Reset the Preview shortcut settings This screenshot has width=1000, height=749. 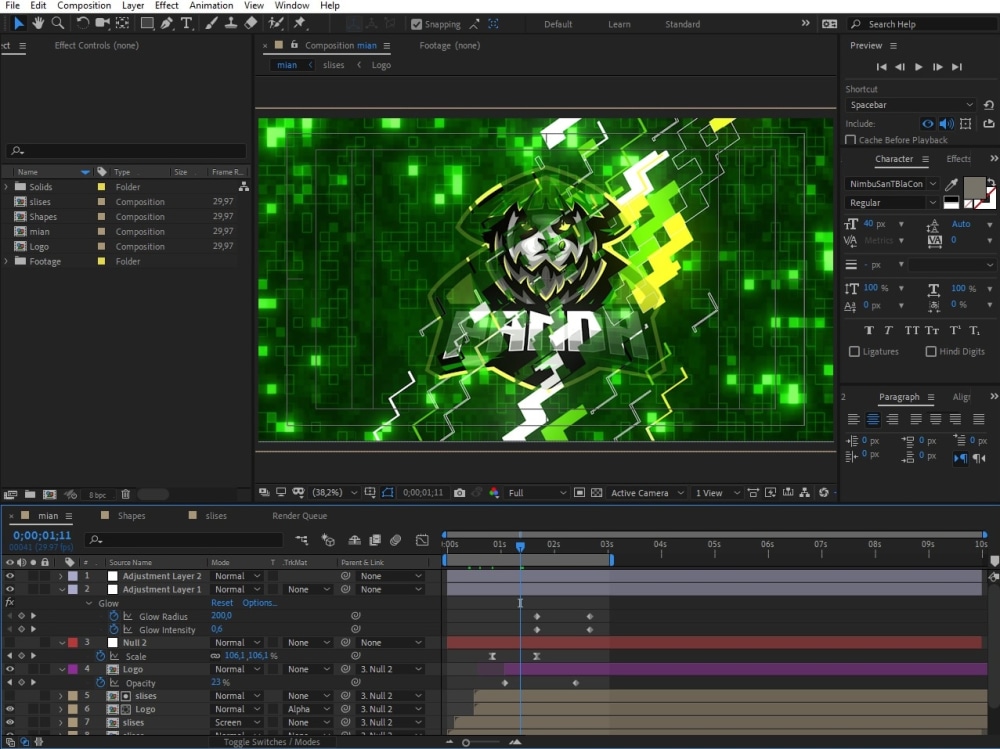[x=989, y=105]
